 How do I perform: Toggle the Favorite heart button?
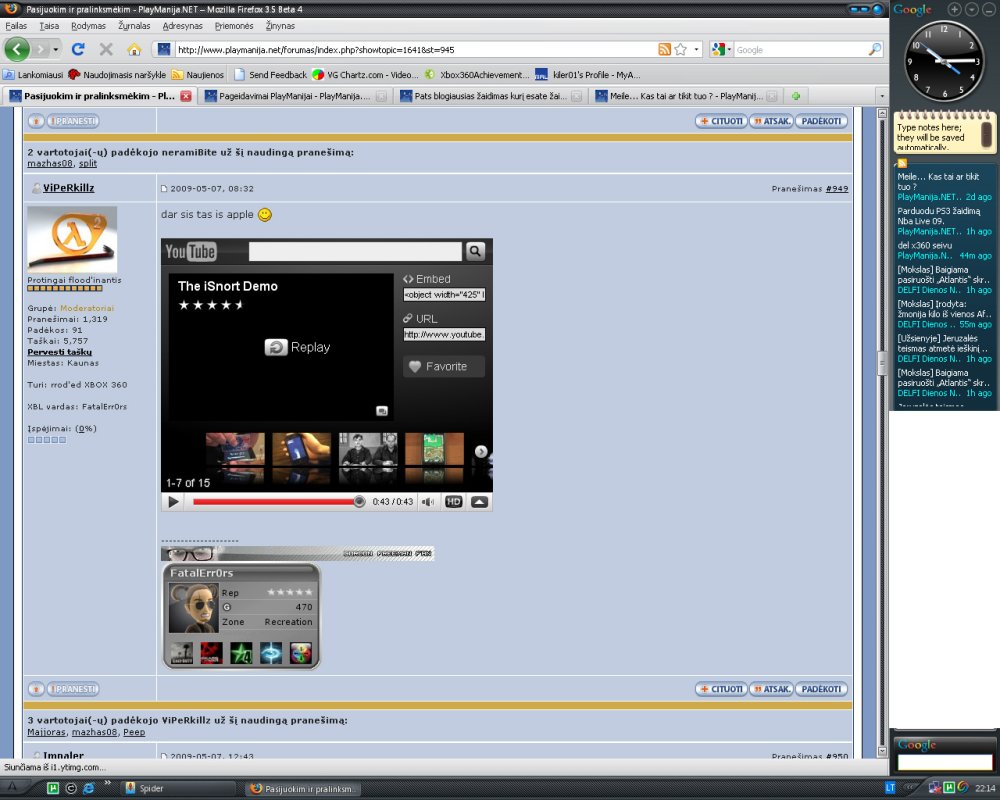pyautogui.click(x=444, y=366)
